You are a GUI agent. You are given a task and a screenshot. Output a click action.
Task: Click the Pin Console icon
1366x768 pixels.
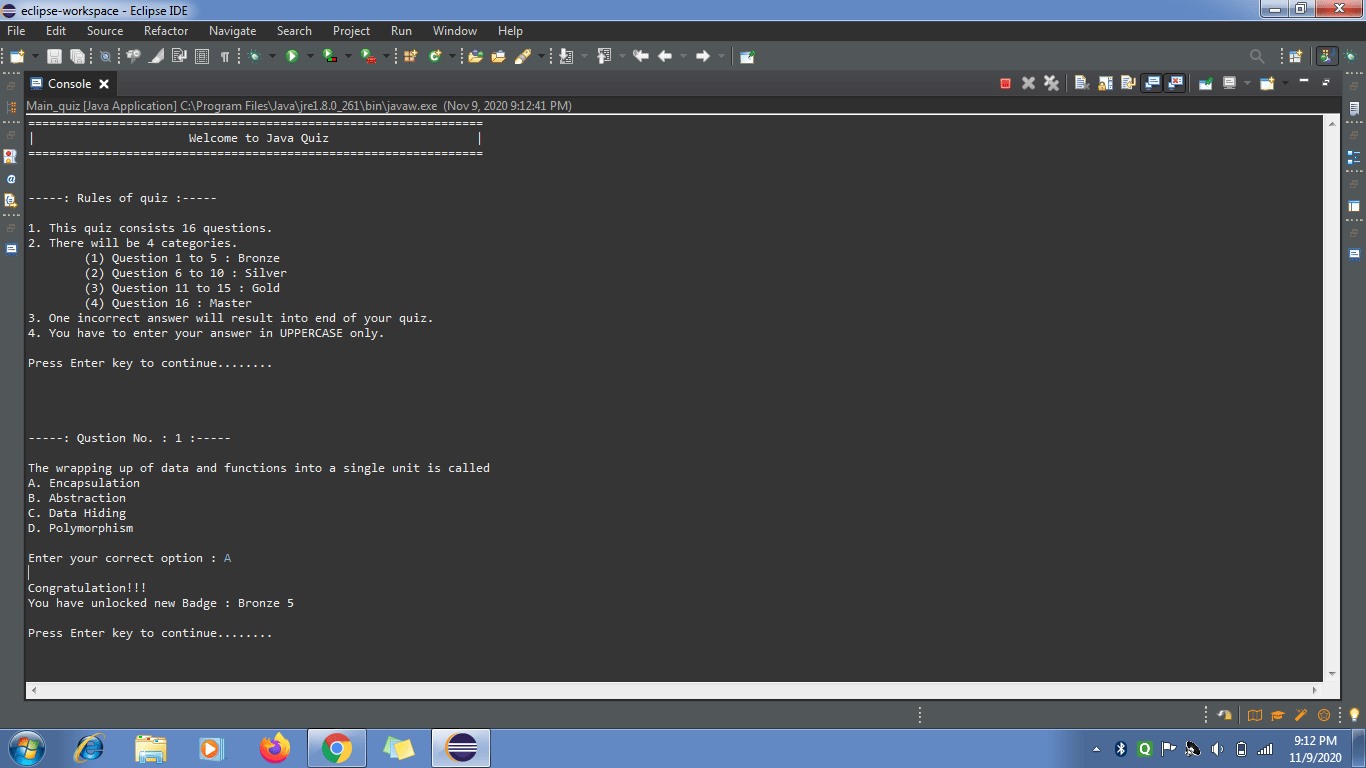(1205, 83)
